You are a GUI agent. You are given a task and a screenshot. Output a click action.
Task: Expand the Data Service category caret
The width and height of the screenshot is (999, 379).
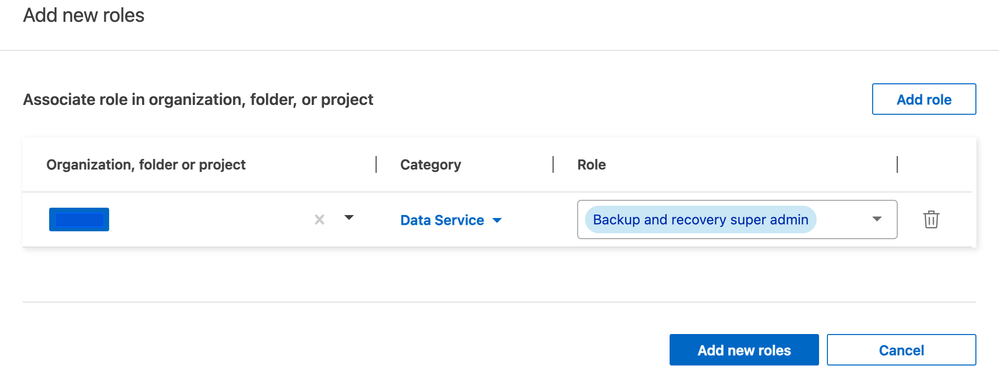point(498,220)
